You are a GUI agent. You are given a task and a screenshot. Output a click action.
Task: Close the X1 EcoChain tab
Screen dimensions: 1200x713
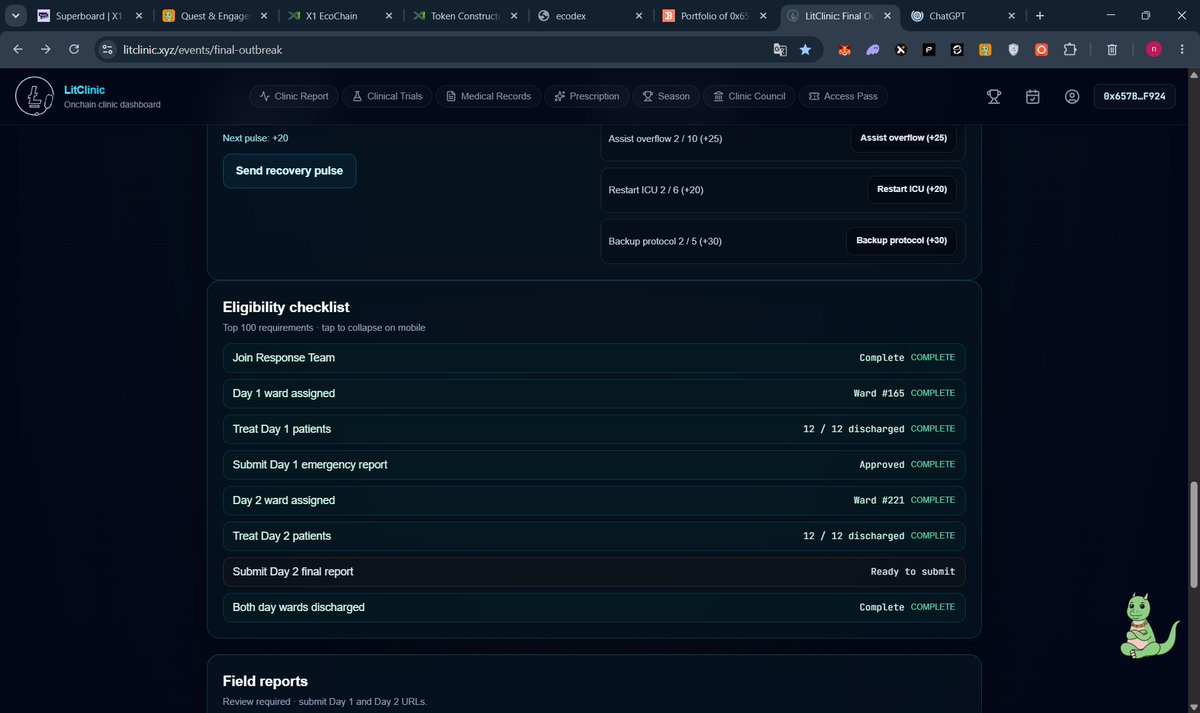coord(387,16)
